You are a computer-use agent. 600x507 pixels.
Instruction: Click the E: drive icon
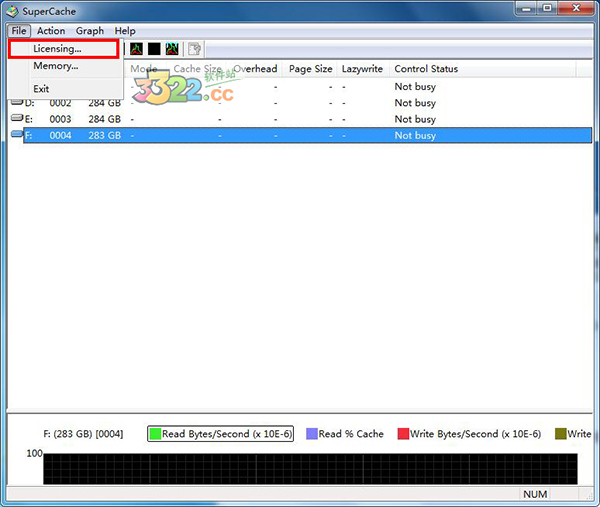click(17, 118)
